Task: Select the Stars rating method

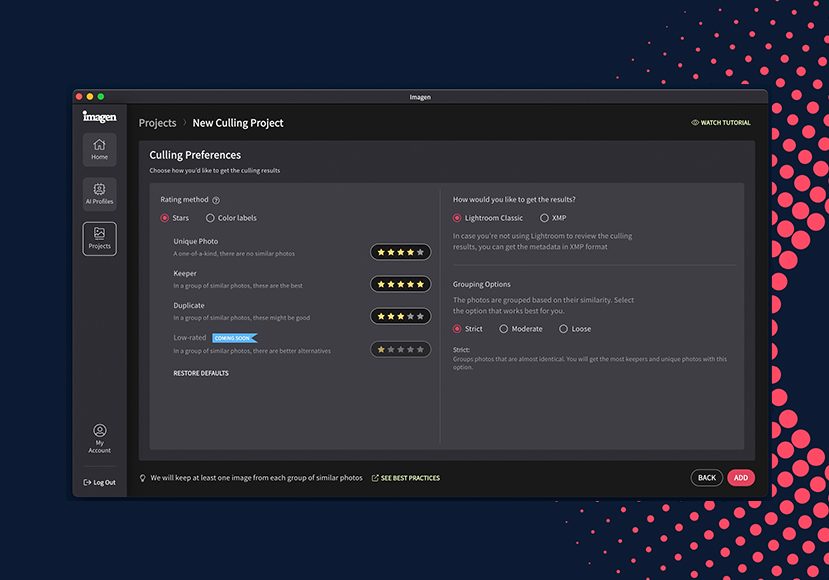Action: [164, 218]
